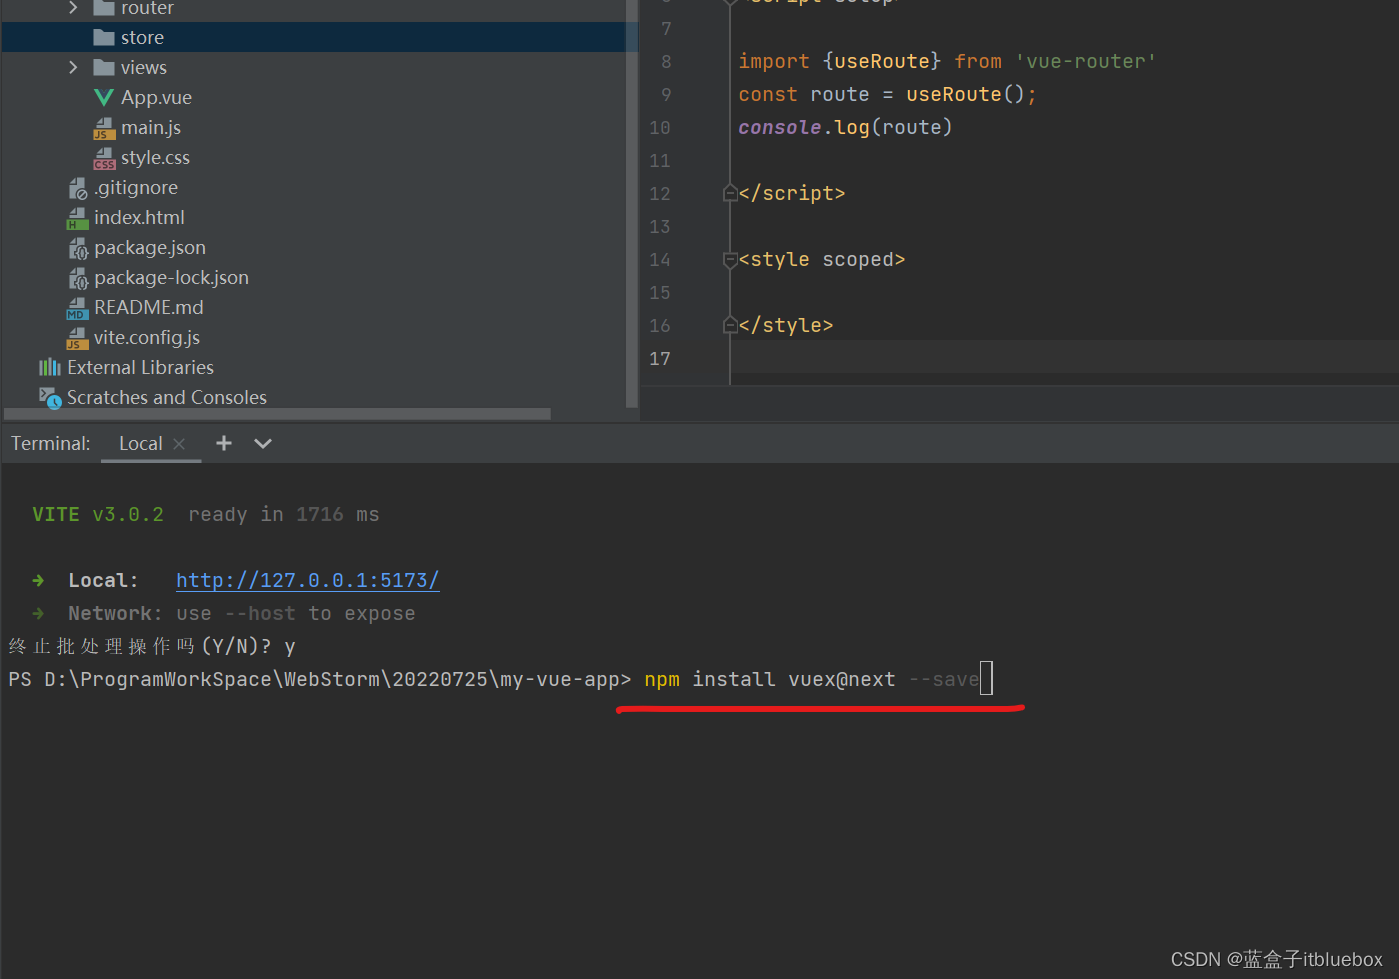The image size is (1399, 979).
Task: Expand the views folder
Action: [73, 67]
